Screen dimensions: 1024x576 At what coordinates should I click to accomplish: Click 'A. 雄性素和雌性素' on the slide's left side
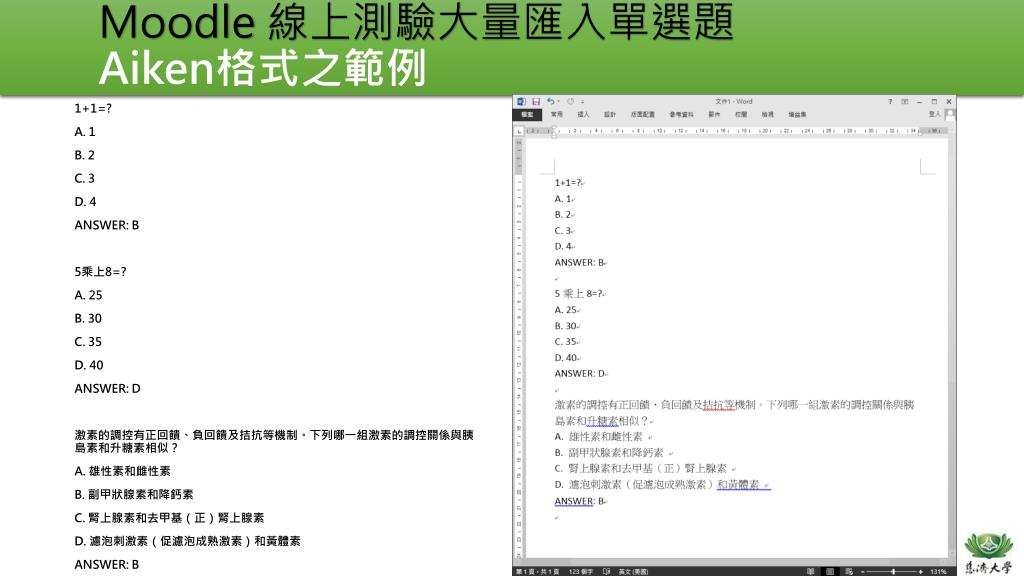tap(122, 471)
